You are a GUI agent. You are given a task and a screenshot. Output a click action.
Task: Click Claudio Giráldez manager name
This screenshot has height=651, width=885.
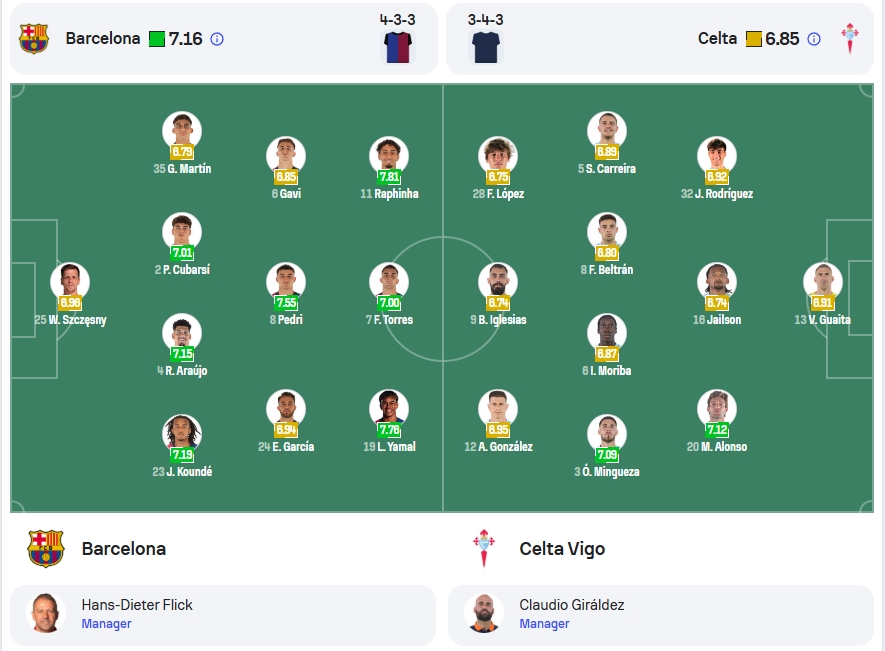572,605
